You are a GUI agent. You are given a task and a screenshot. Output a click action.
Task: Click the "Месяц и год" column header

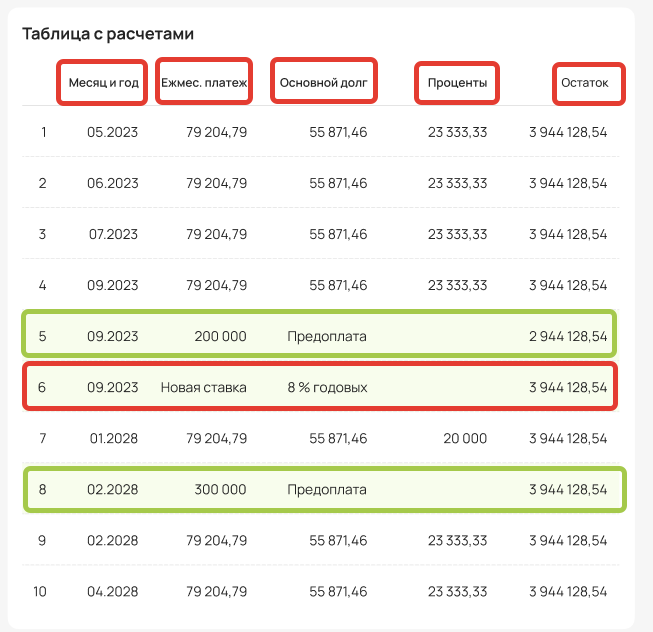coord(104,83)
